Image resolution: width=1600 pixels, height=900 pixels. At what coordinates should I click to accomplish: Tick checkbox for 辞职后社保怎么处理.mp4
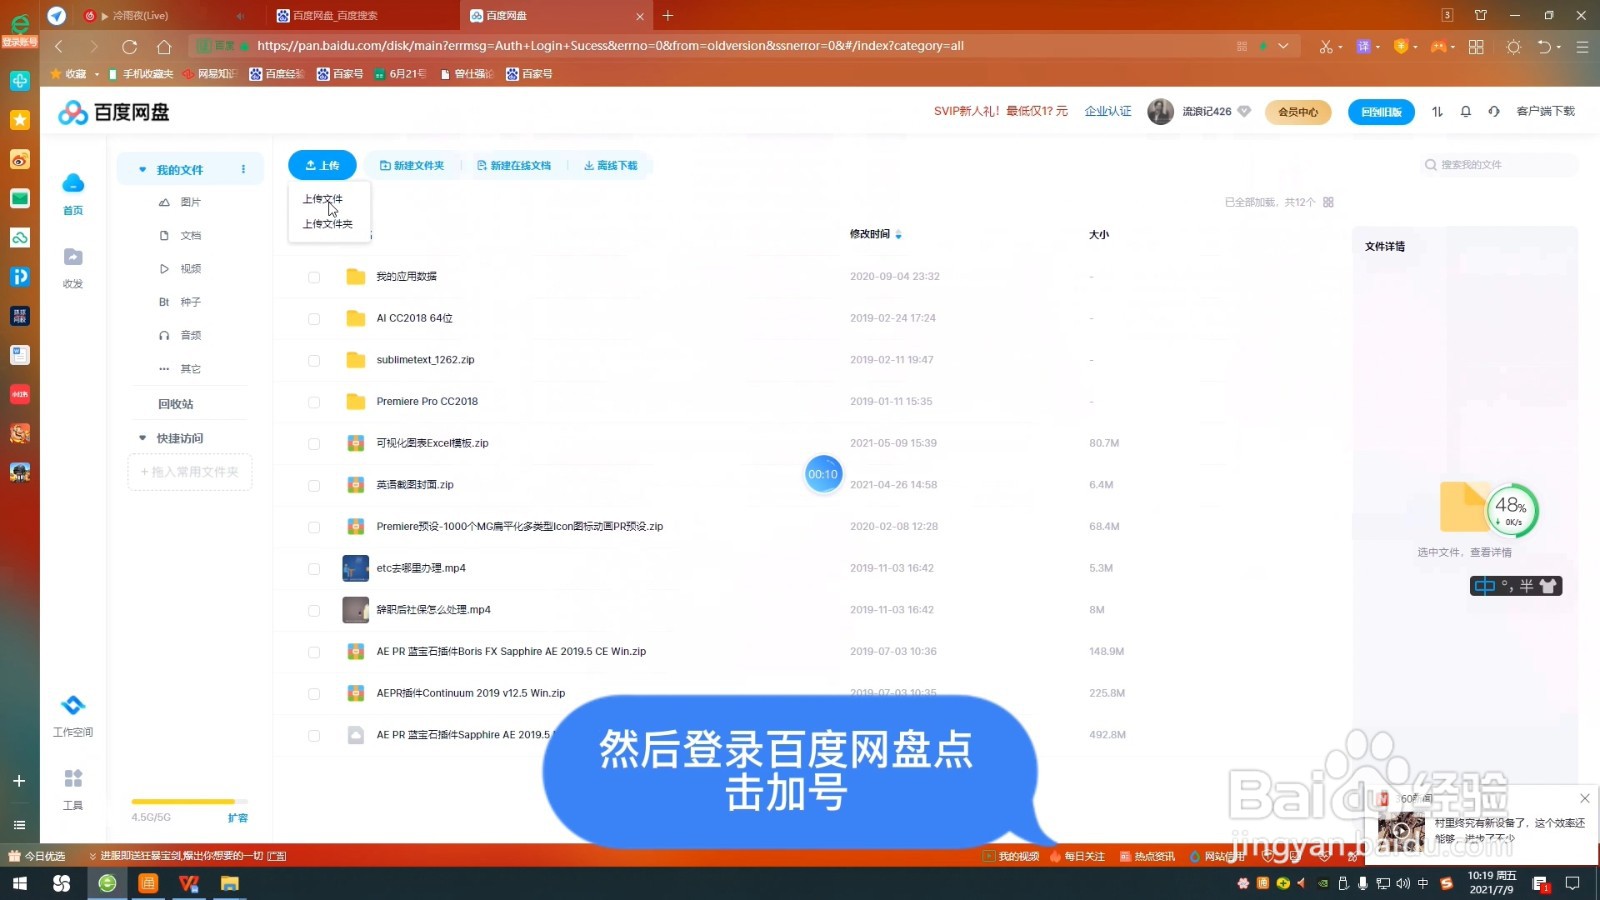pos(314,611)
